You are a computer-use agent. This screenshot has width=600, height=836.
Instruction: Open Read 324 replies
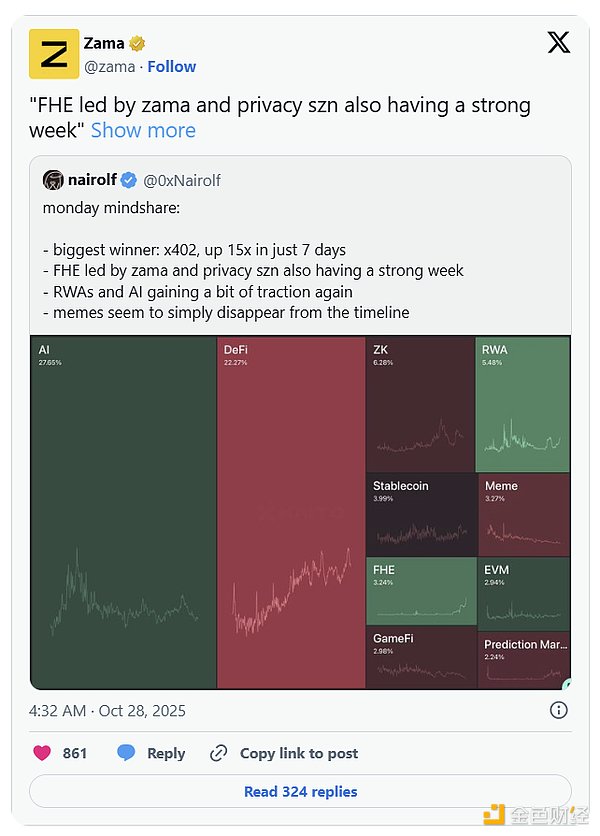click(x=300, y=791)
